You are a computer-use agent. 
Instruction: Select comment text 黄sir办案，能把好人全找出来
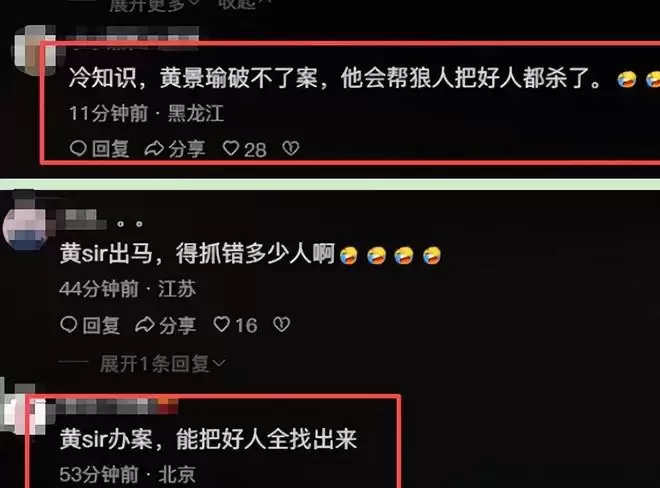209,439
